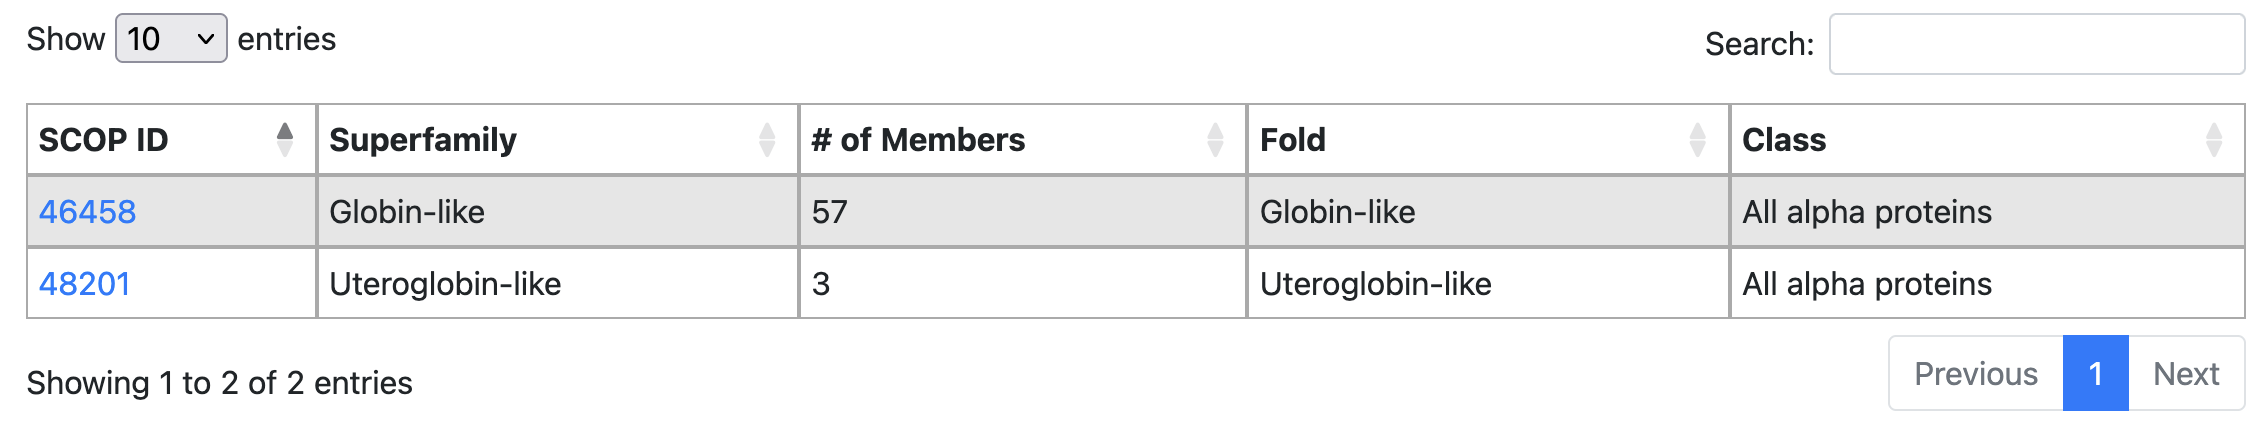Go to Previous page
This screenshot has width=2268, height=432.
tap(1976, 374)
